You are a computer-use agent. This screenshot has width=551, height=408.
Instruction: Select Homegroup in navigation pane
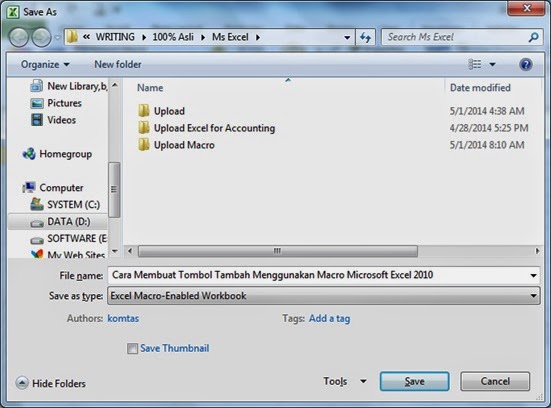tap(57, 154)
